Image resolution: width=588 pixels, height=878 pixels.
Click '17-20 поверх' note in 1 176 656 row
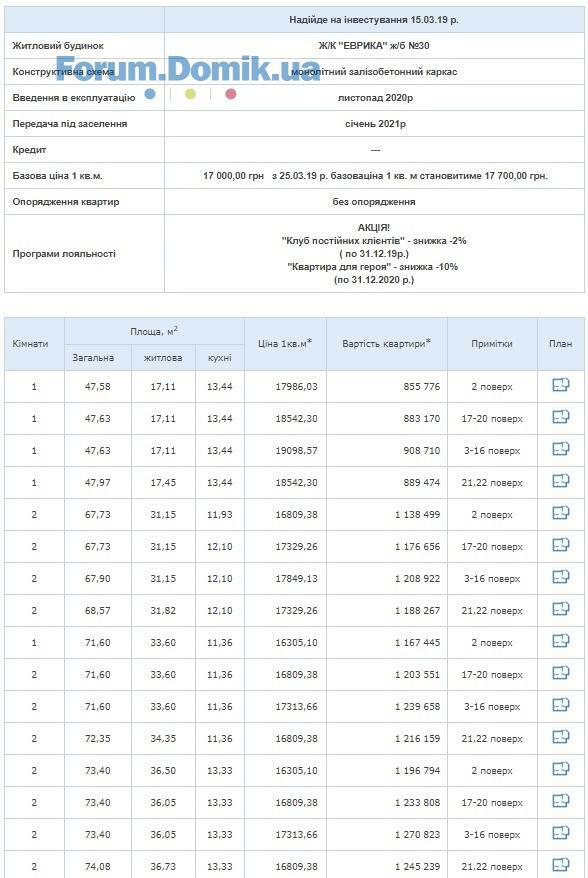[x=492, y=547]
